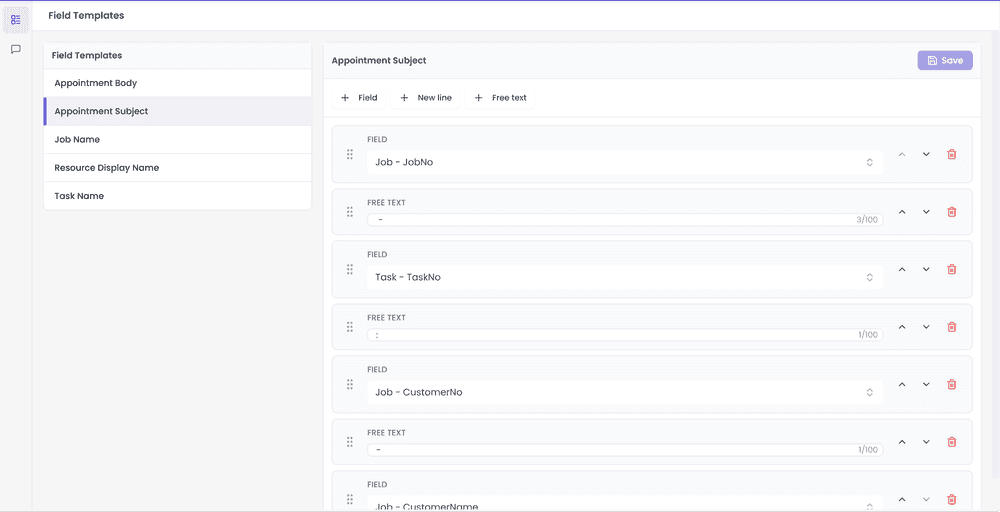1000x512 pixels.
Task: Move 3/100 free text row down
Action: pos(926,212)
